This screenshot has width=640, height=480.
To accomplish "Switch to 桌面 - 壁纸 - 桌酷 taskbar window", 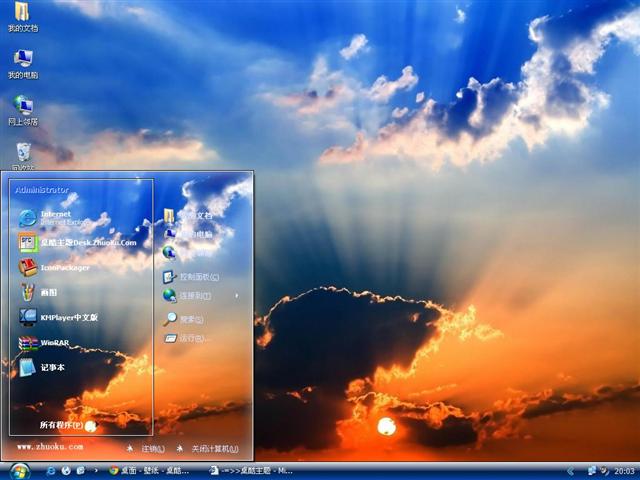I will (149, 471).
